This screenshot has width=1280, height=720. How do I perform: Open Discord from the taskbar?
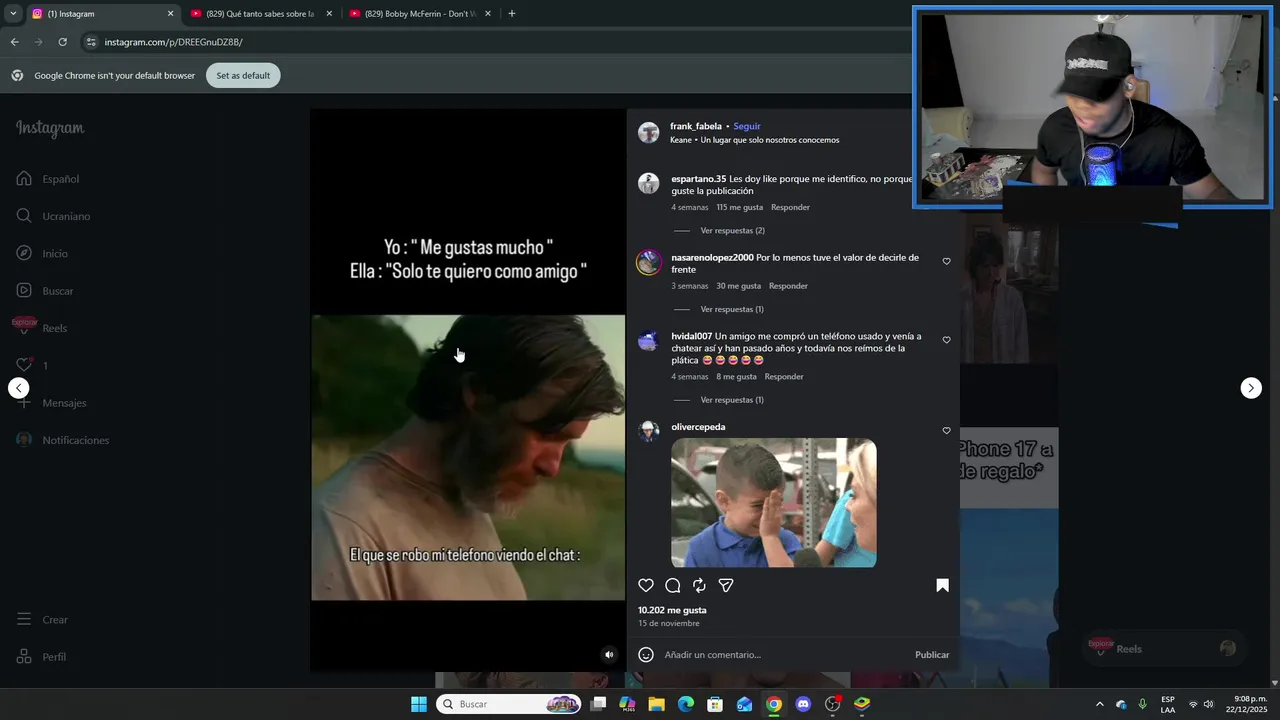[803, 704]
